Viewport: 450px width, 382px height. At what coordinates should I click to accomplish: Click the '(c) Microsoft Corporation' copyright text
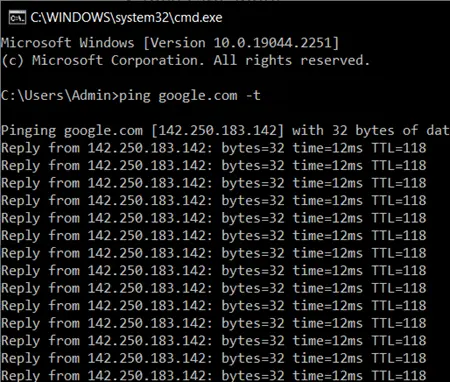pos(103,60)
